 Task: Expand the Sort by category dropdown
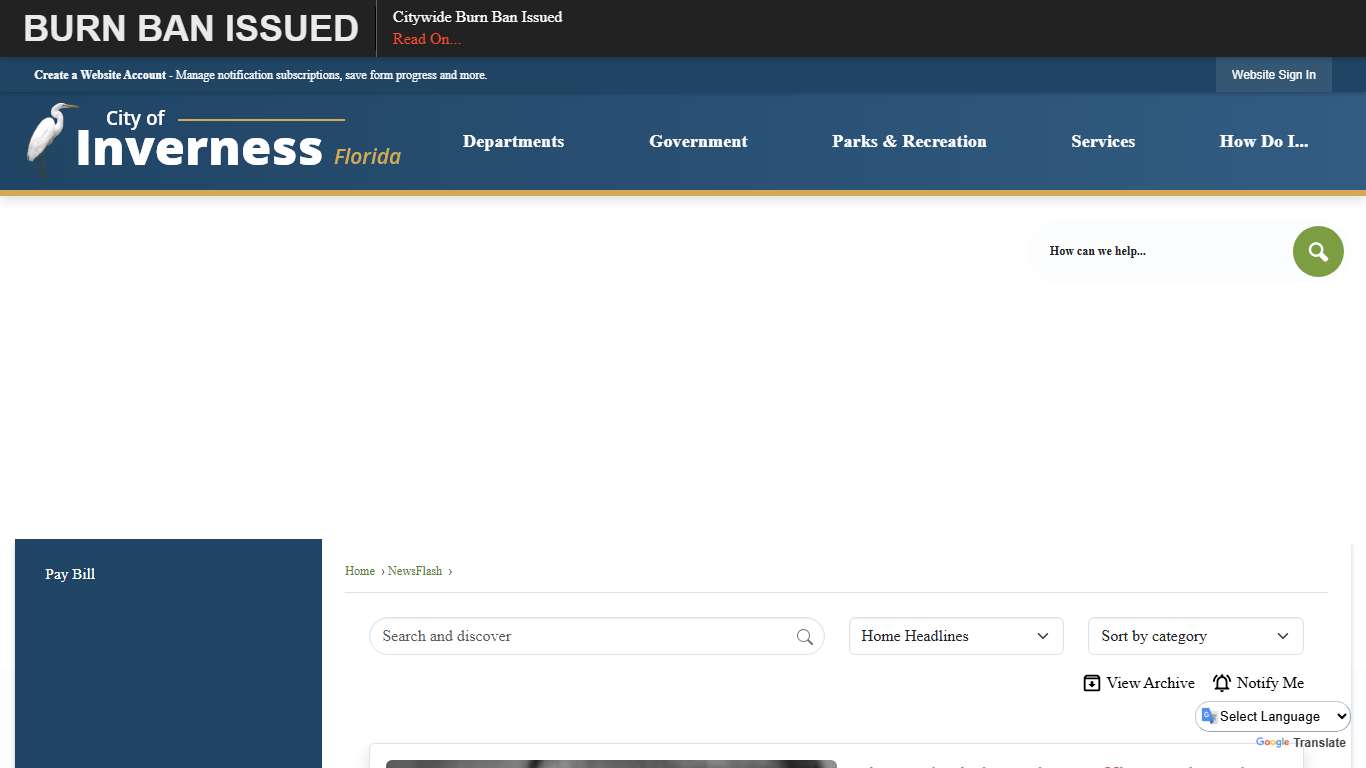pos(1195,636)
